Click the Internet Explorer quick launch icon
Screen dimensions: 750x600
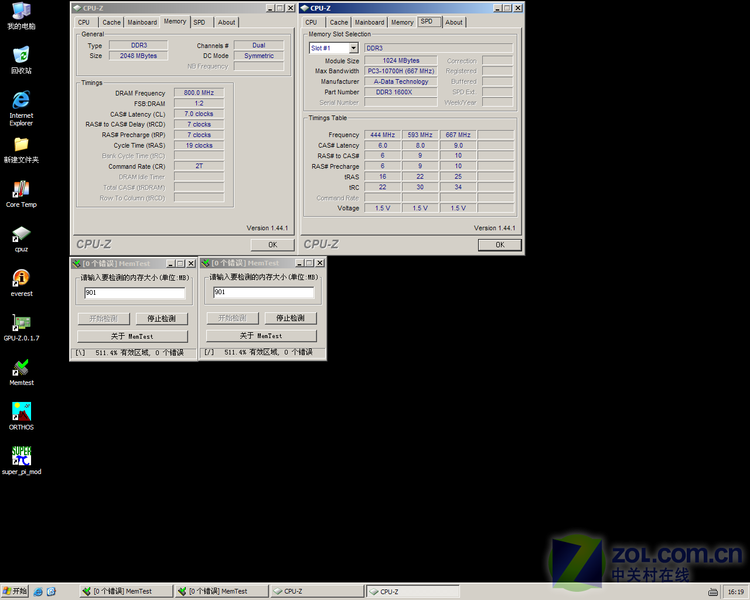point(38,591)
